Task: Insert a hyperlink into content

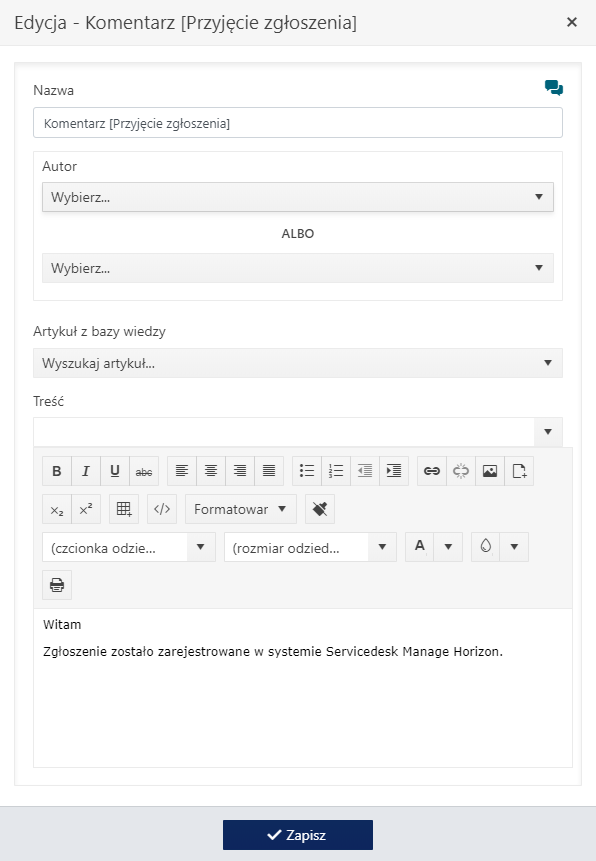Action: point(432,471)
